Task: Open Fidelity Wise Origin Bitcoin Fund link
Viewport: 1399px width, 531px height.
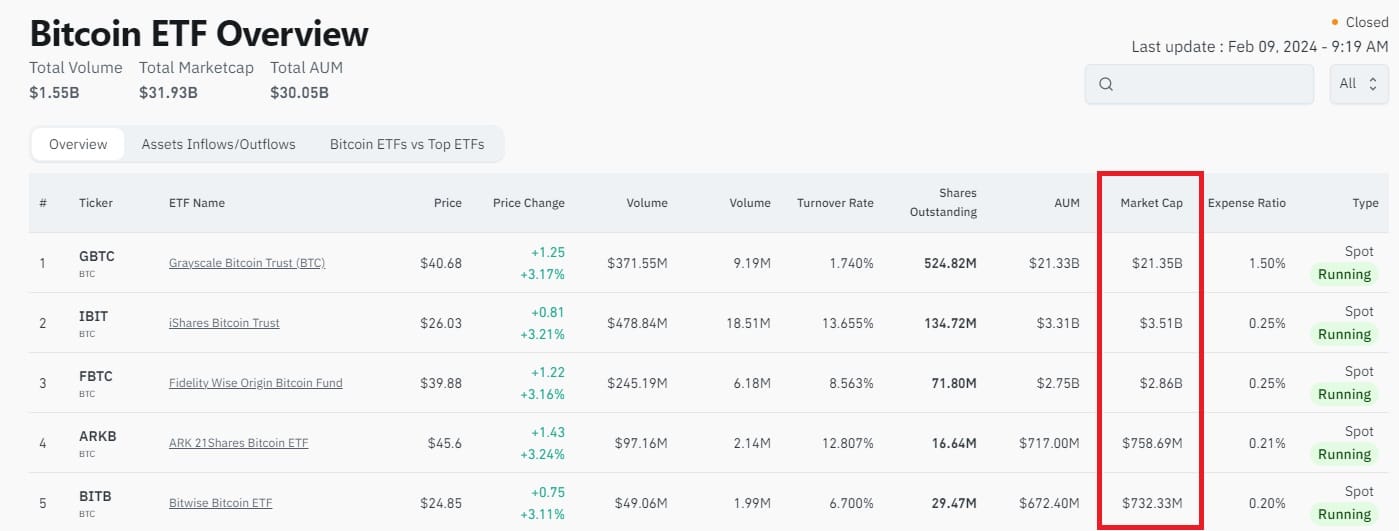Action: 256,383
